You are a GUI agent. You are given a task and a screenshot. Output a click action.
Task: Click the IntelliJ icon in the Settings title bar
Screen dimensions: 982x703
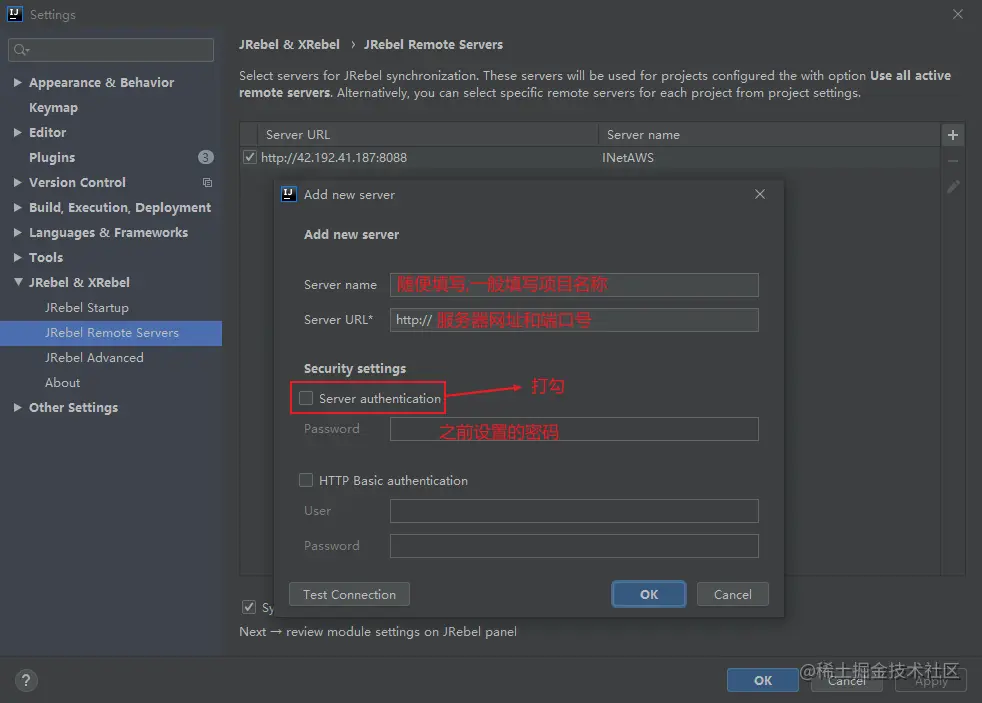[14, 14]
